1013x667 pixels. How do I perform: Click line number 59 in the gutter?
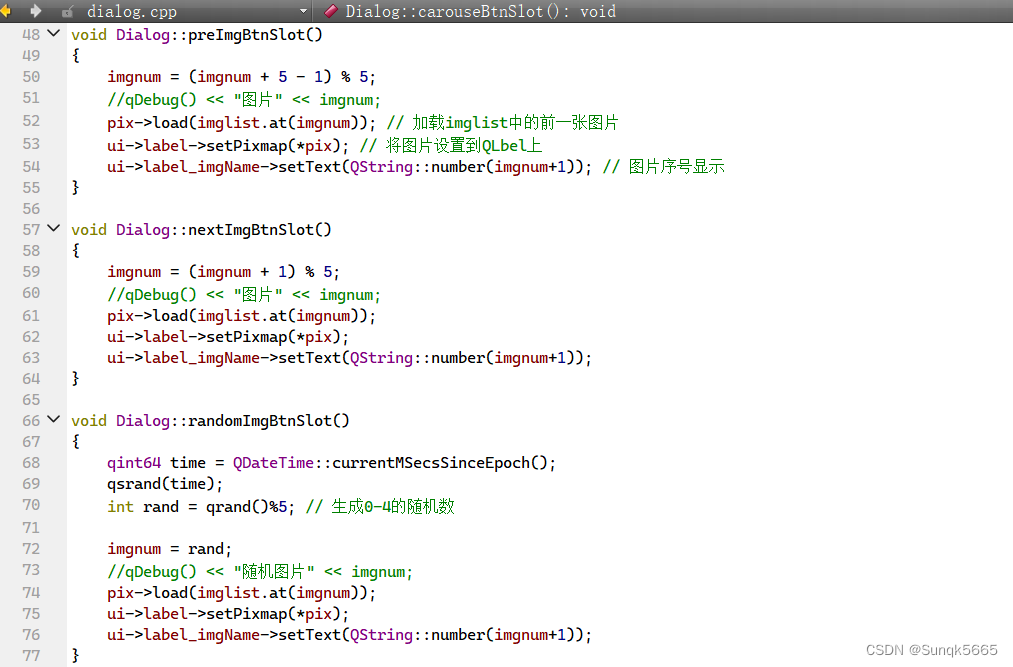(x=31, y=272)
